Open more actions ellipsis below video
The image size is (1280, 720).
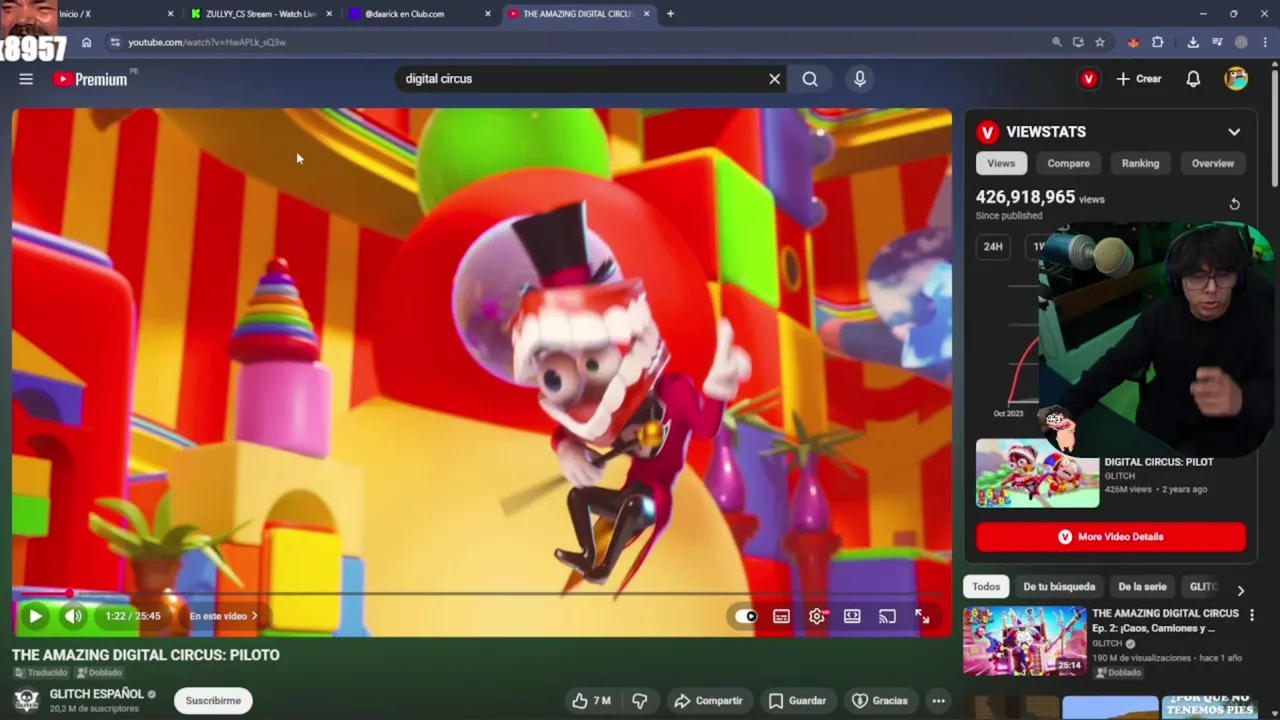(x=938, y=701)
